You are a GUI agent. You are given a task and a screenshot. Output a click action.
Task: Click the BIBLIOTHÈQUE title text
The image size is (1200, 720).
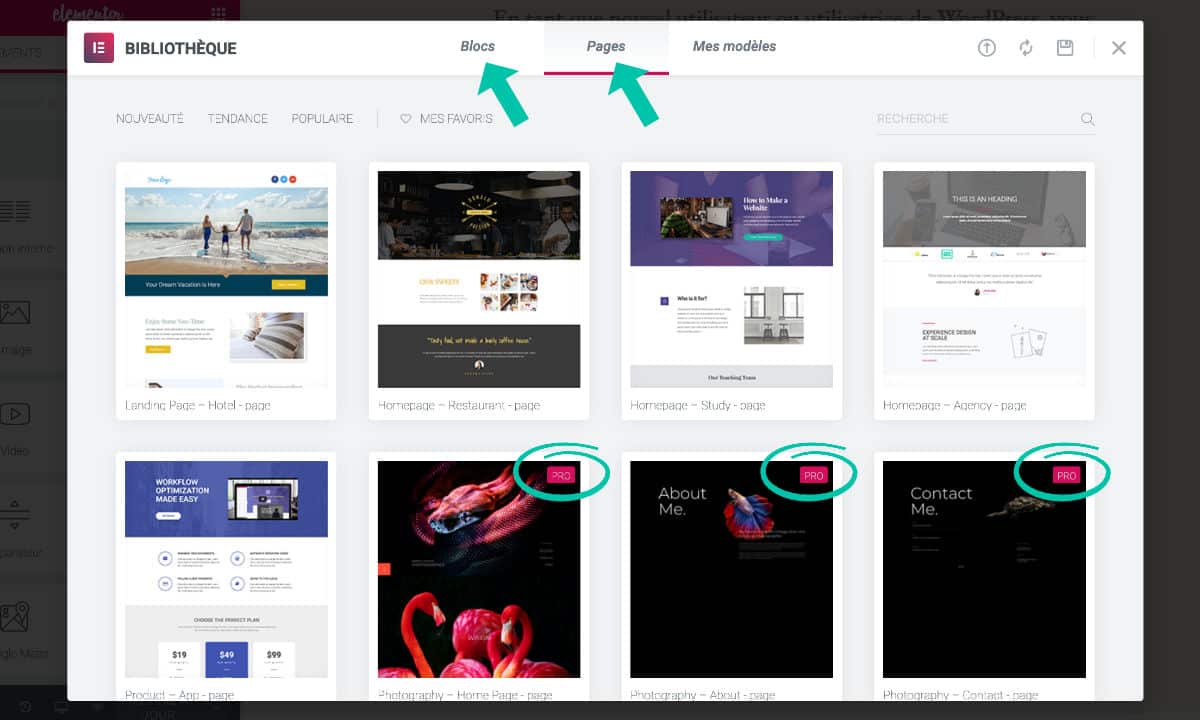(x=181, y=48)
